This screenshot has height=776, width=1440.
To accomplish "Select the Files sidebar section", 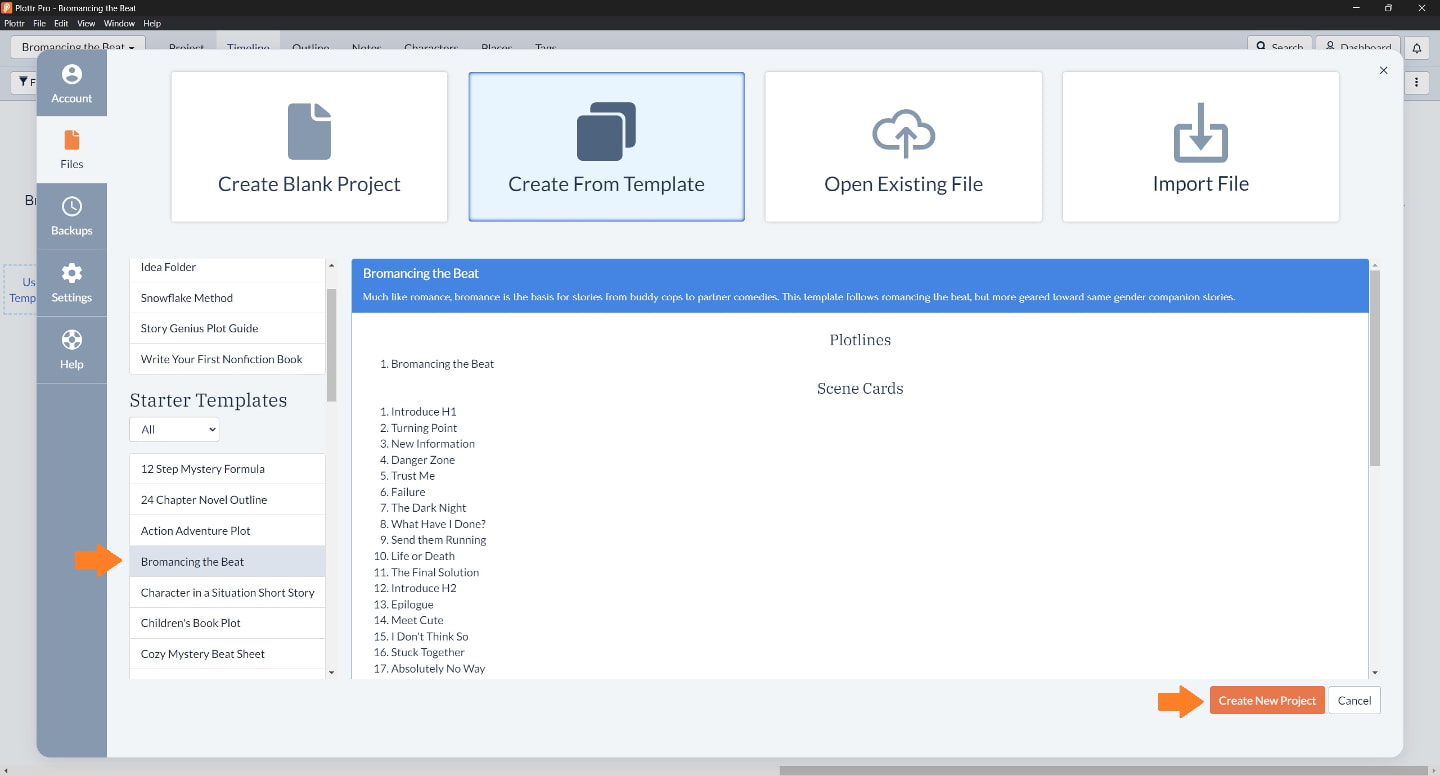I will pos(72,149).
